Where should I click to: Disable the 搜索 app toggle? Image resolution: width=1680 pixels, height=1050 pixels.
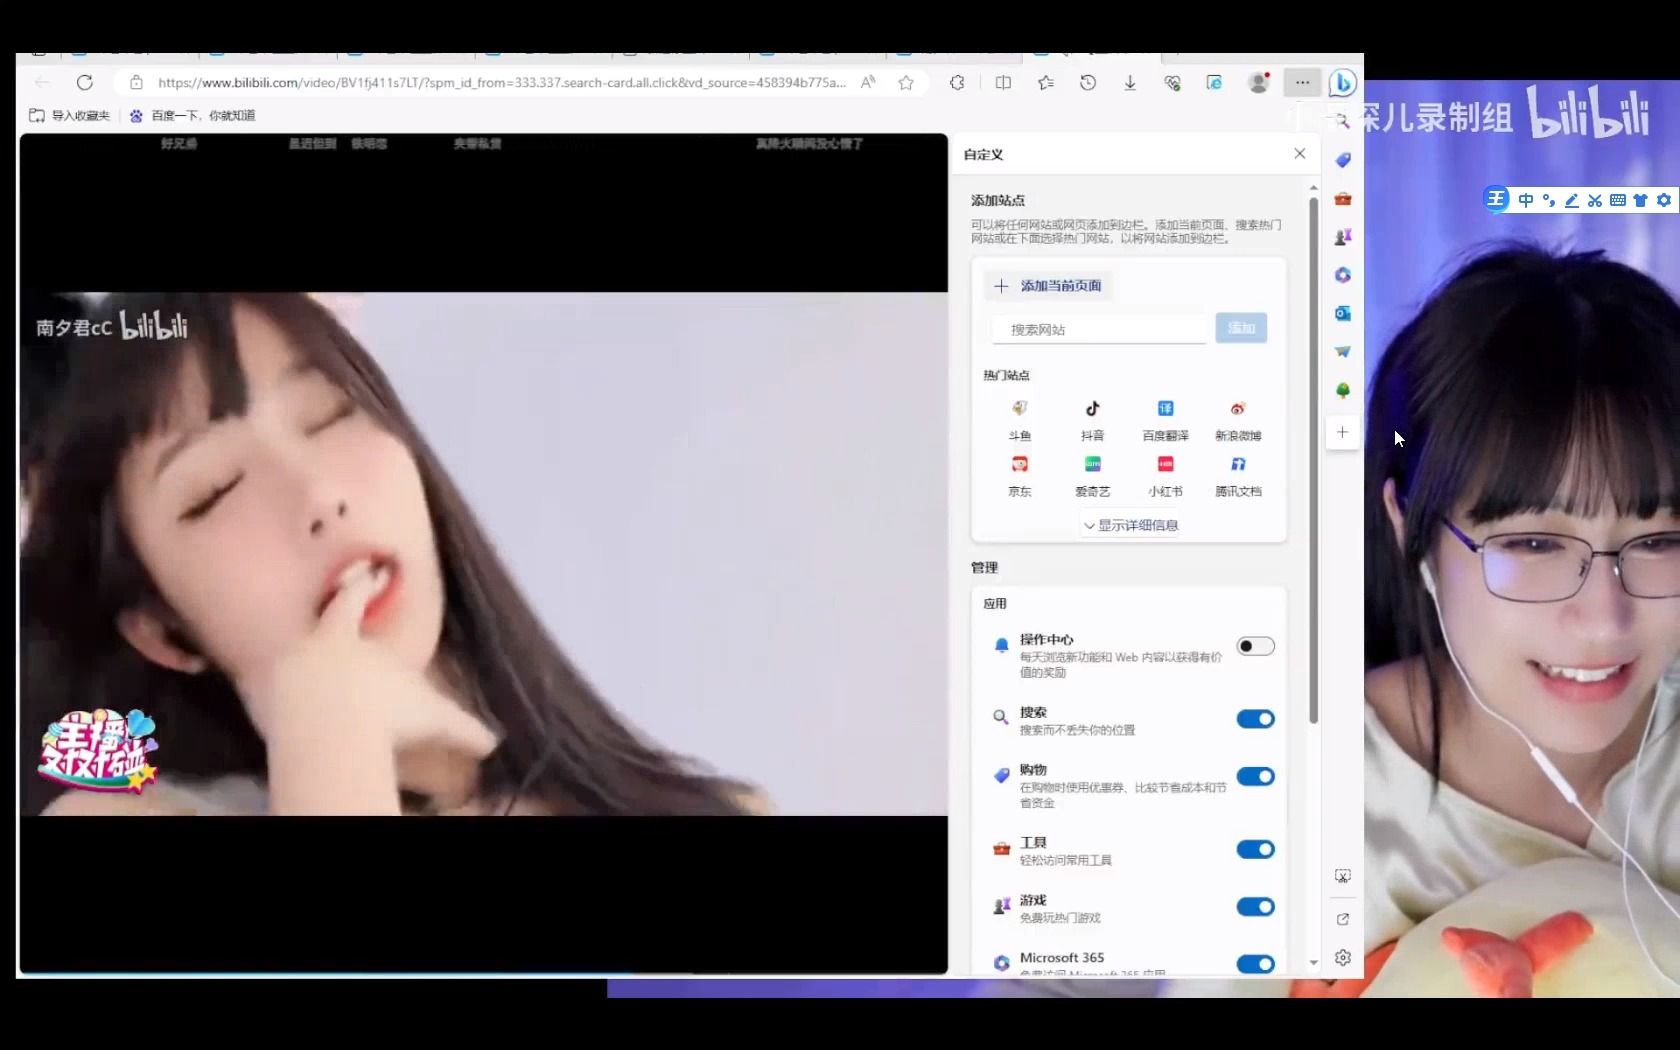coord(1255,719)
